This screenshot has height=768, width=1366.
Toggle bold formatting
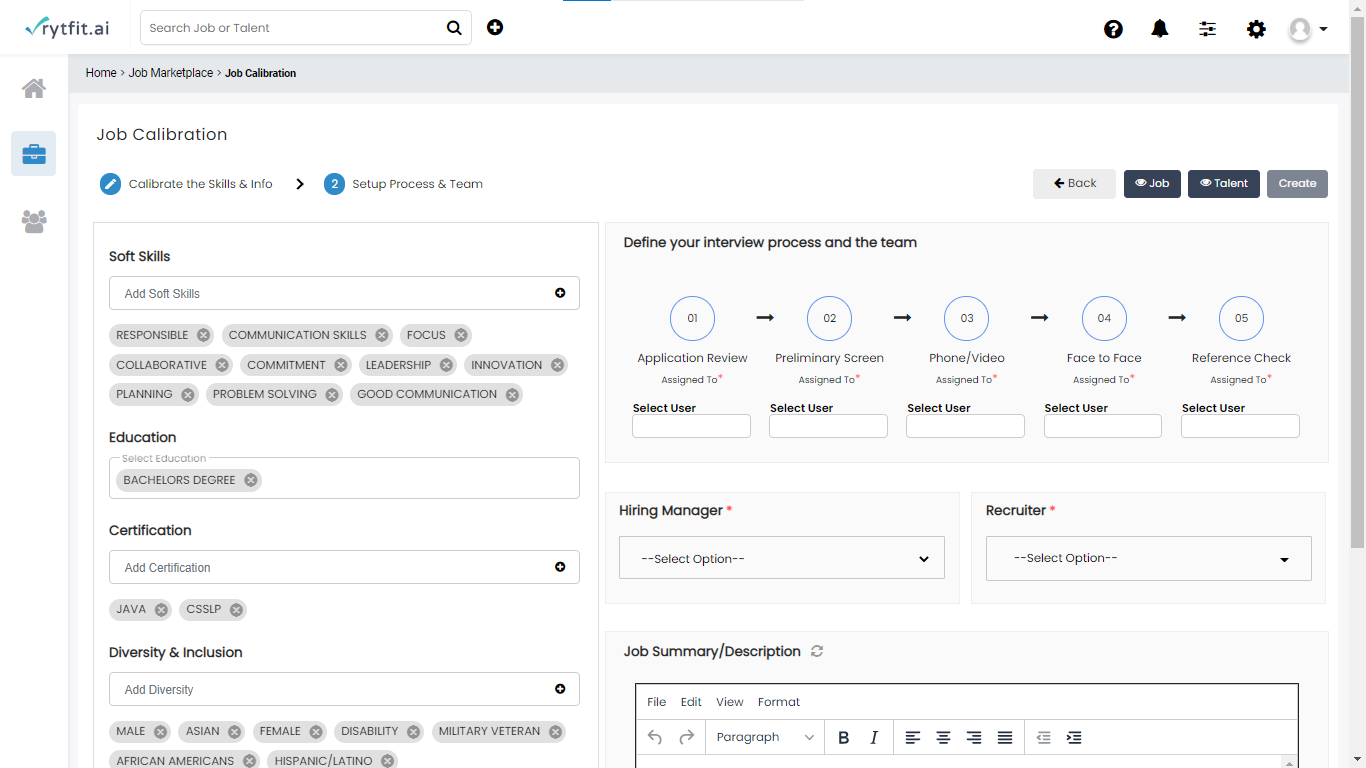[843, 737]
